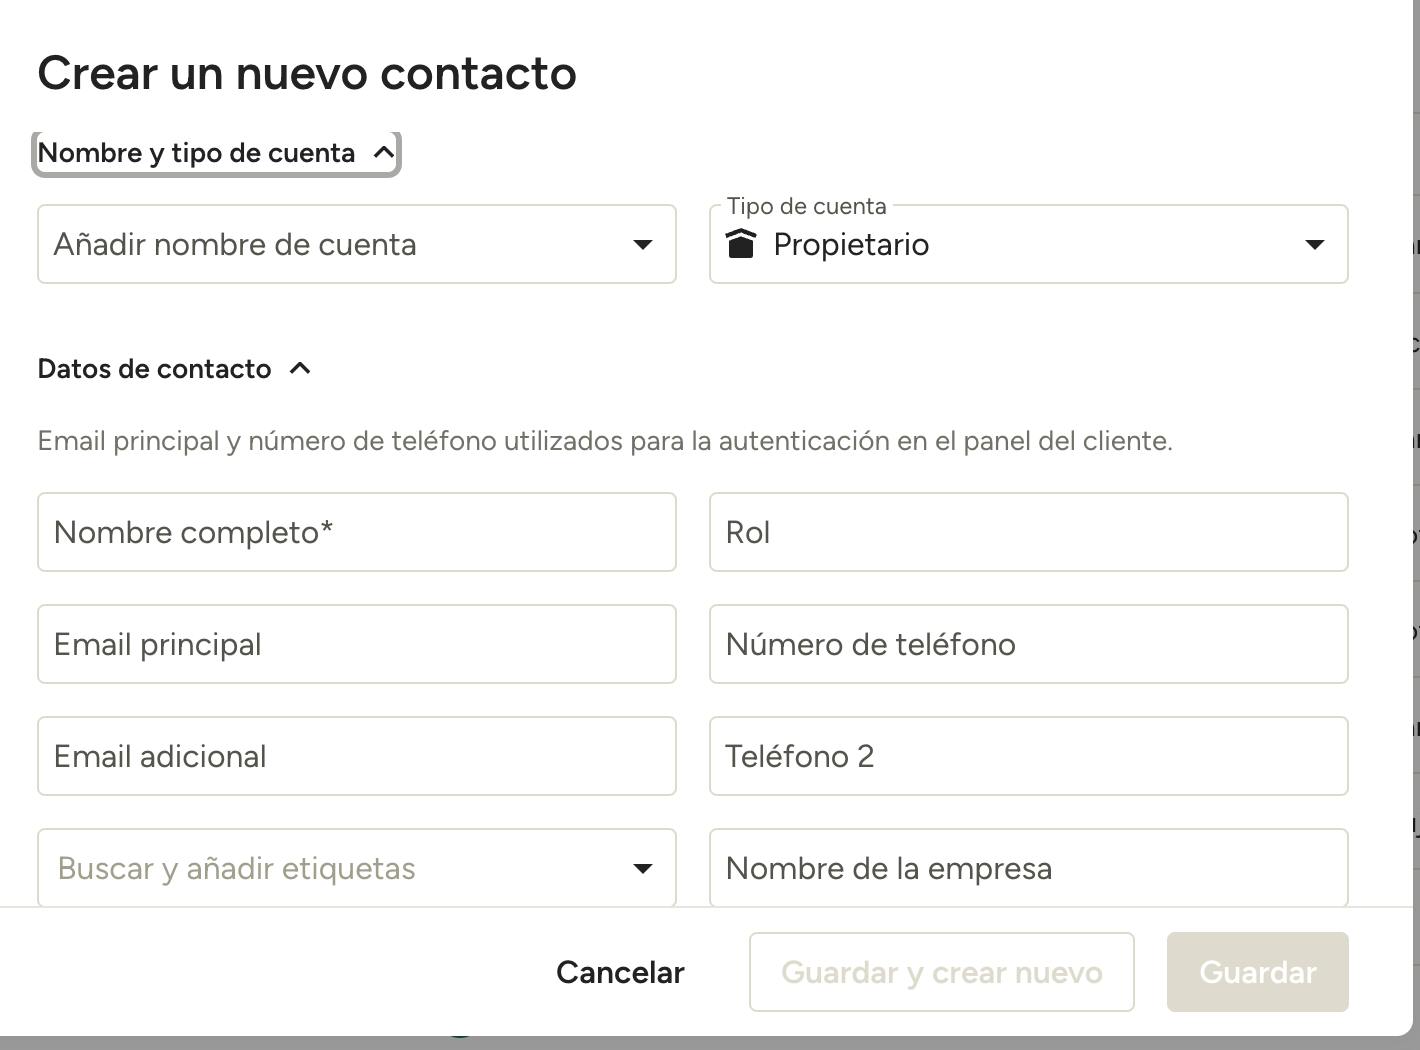Click Guardar y crear nuevo

[x=942, y=972]
